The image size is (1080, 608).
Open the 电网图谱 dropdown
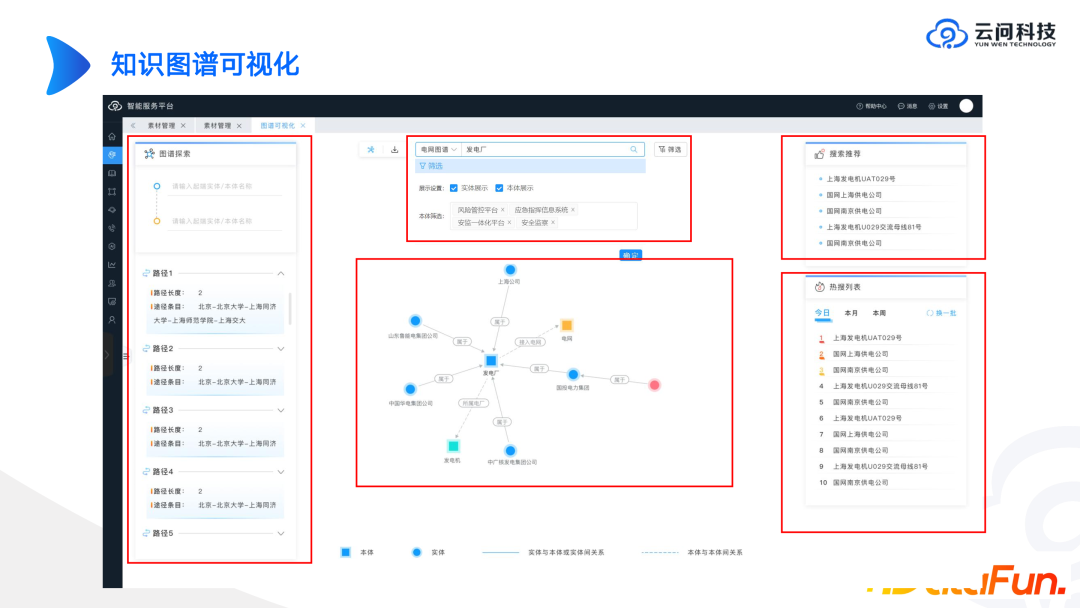pyautogui.click(x=439, y=149)
